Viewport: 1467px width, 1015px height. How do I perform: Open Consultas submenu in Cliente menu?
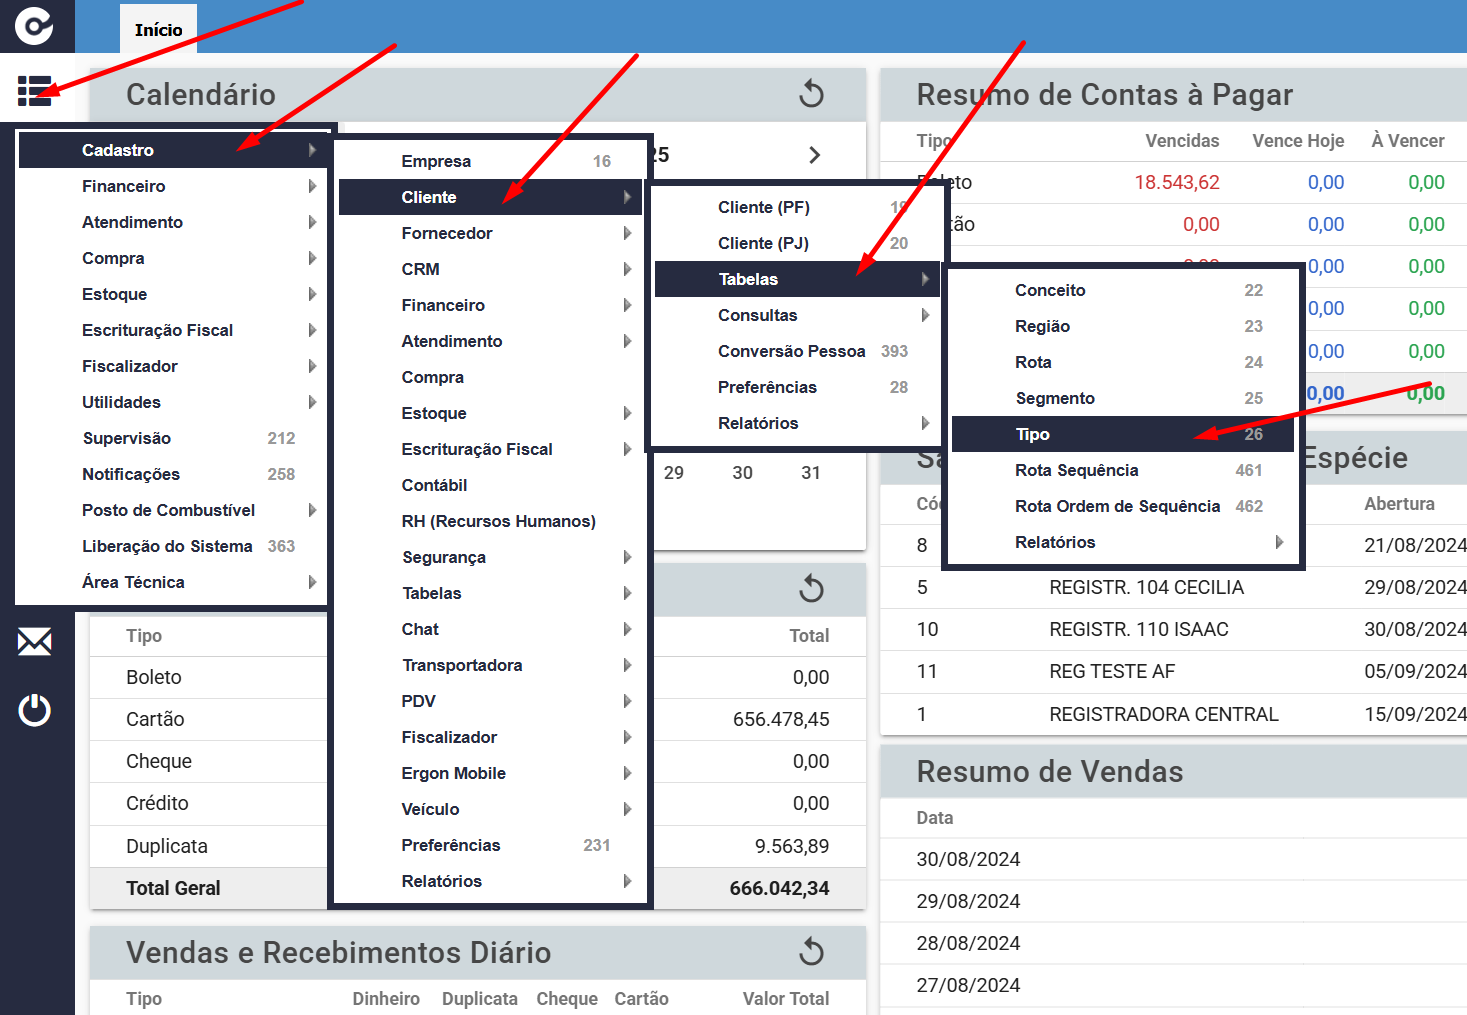click(x=798, y=315)
